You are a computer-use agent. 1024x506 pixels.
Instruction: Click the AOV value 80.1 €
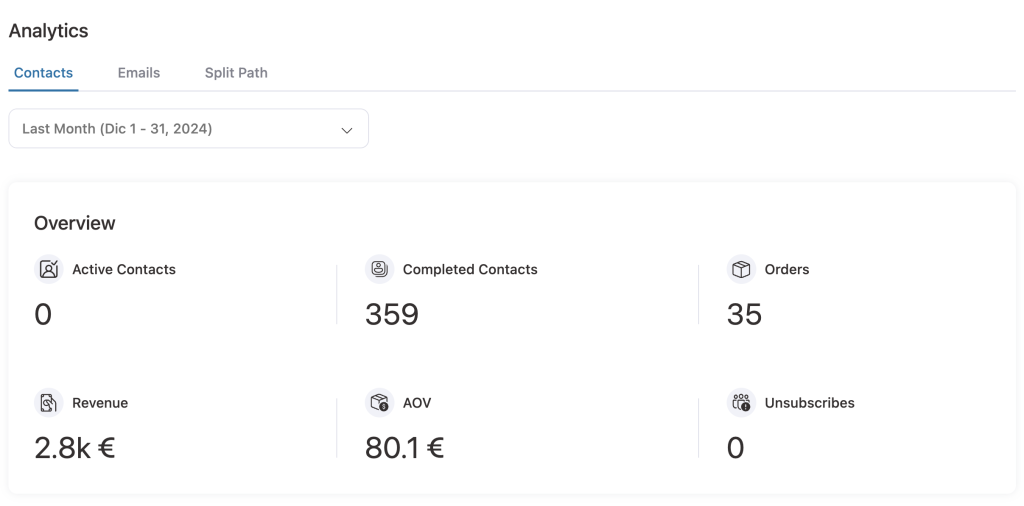(404, 448)
